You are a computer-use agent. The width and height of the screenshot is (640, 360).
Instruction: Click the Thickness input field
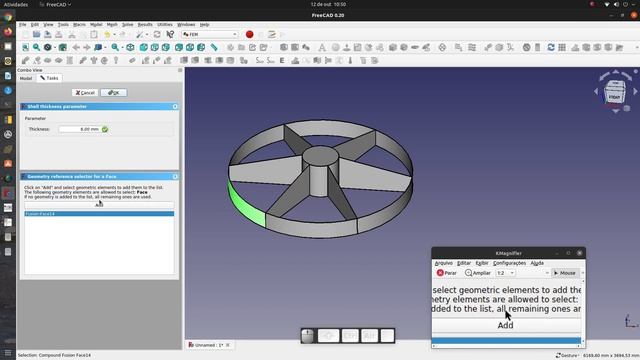80,129
